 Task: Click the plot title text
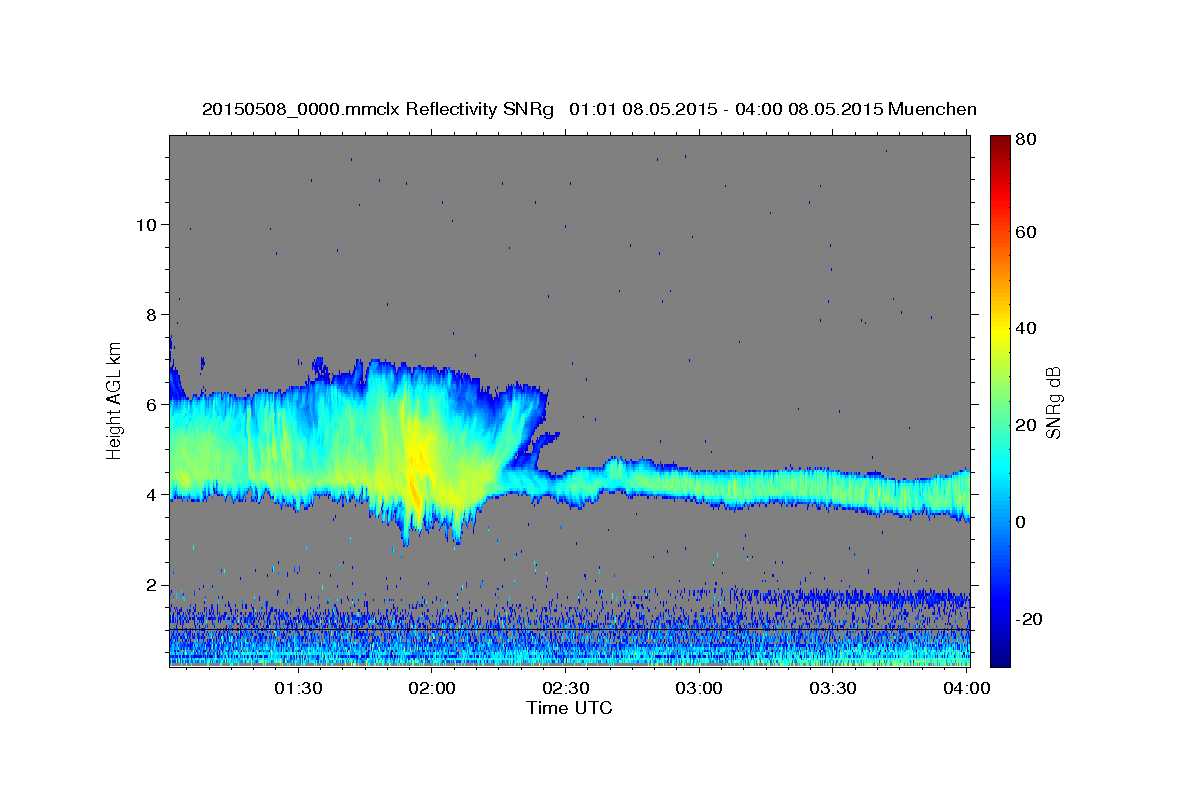pos(589,109)
